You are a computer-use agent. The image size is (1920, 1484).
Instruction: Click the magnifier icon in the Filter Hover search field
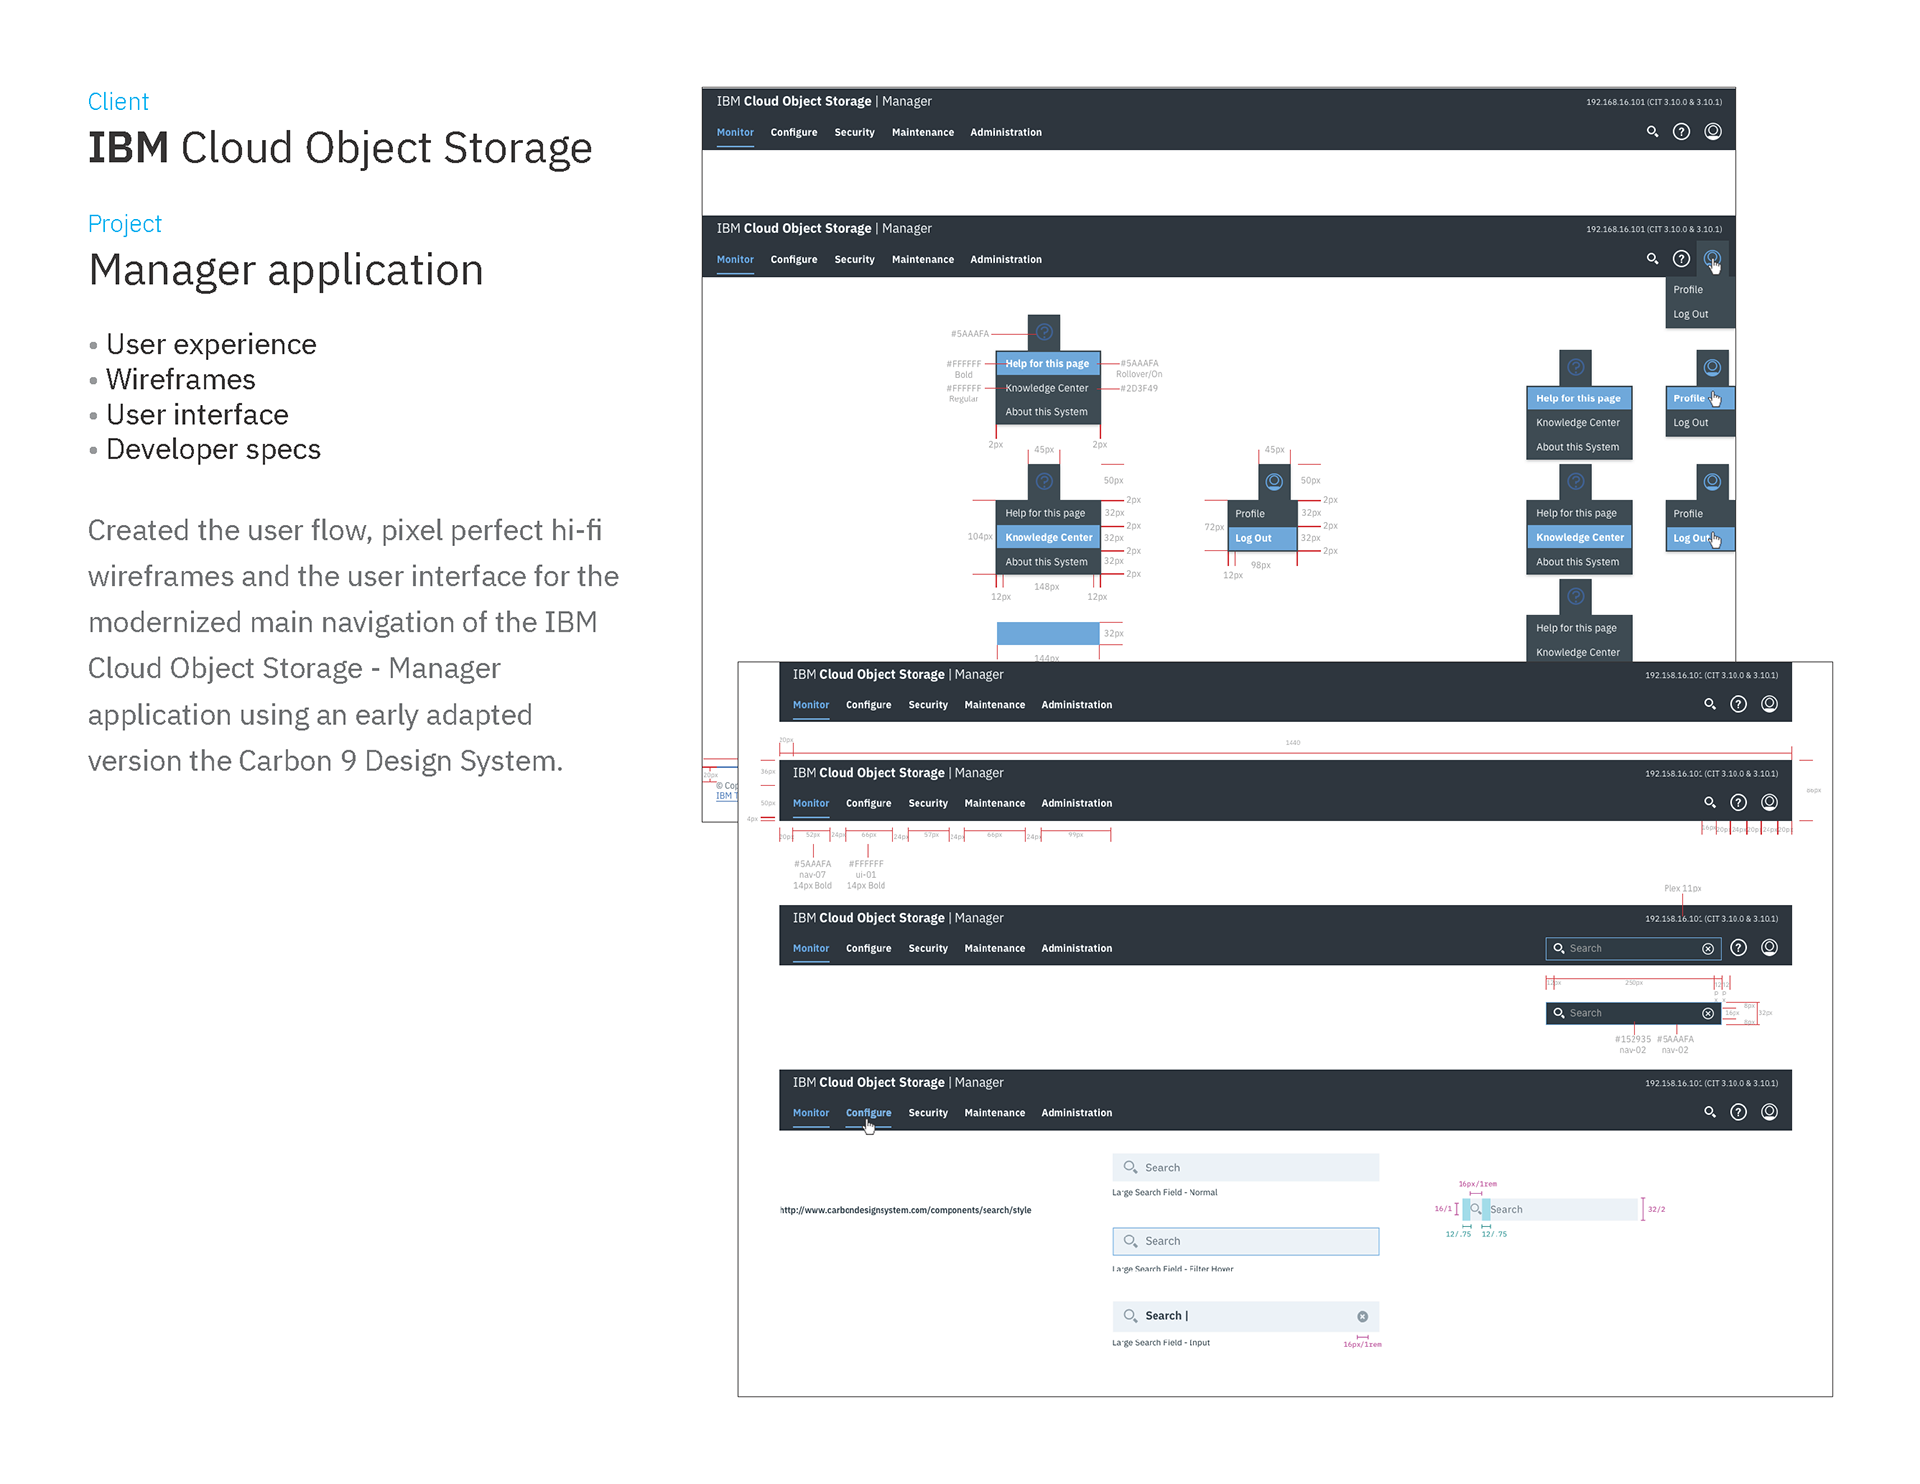pyautogui.click(x=1130, y=1241)
